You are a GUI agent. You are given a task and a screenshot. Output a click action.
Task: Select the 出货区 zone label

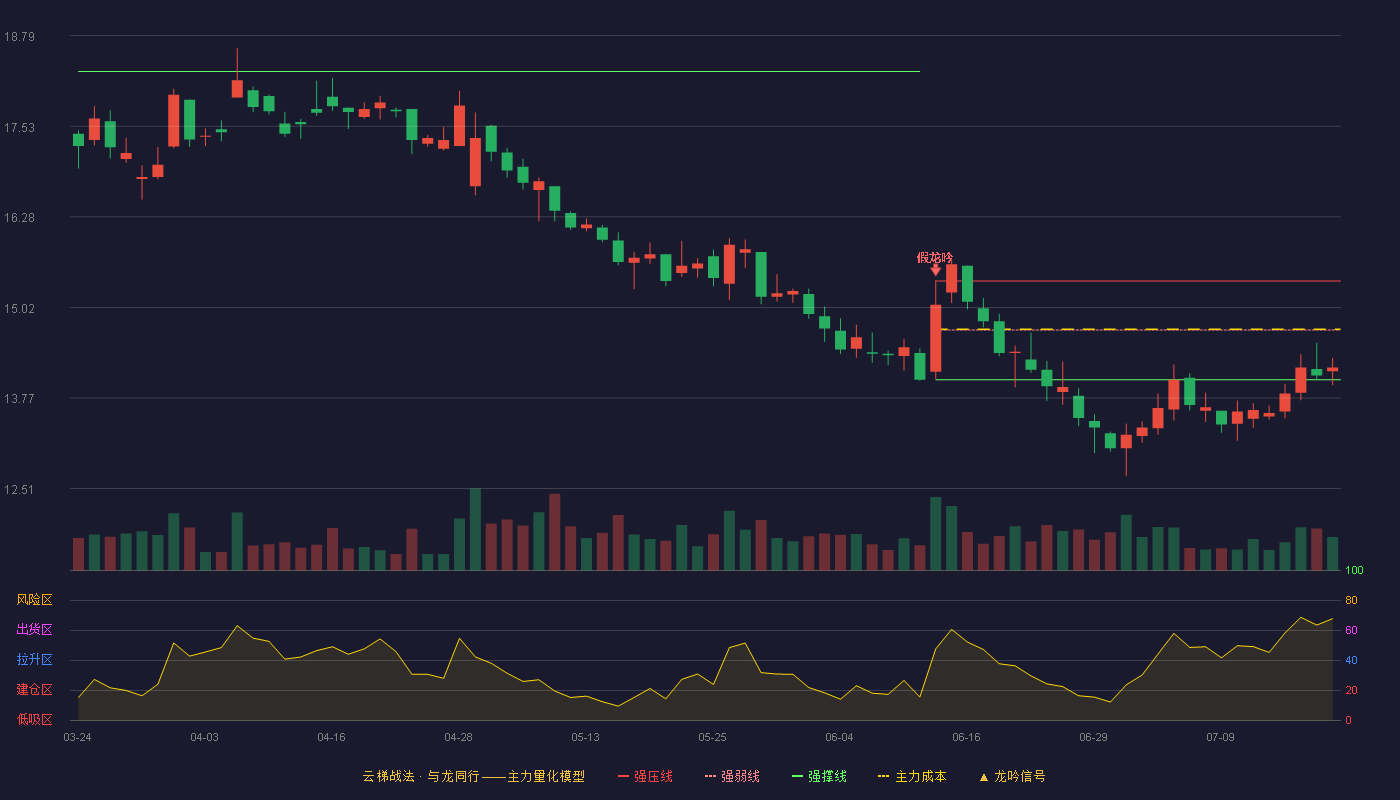point(34,630)
